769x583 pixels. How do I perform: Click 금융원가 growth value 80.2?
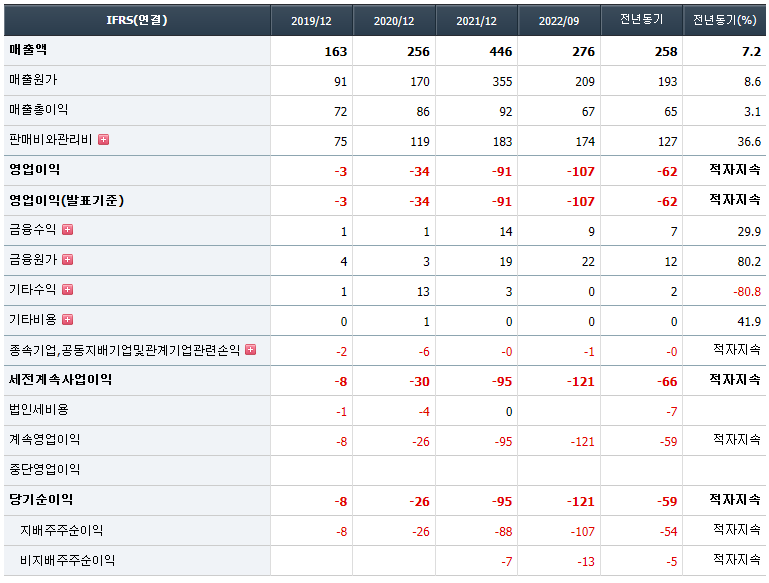[749, 261]
